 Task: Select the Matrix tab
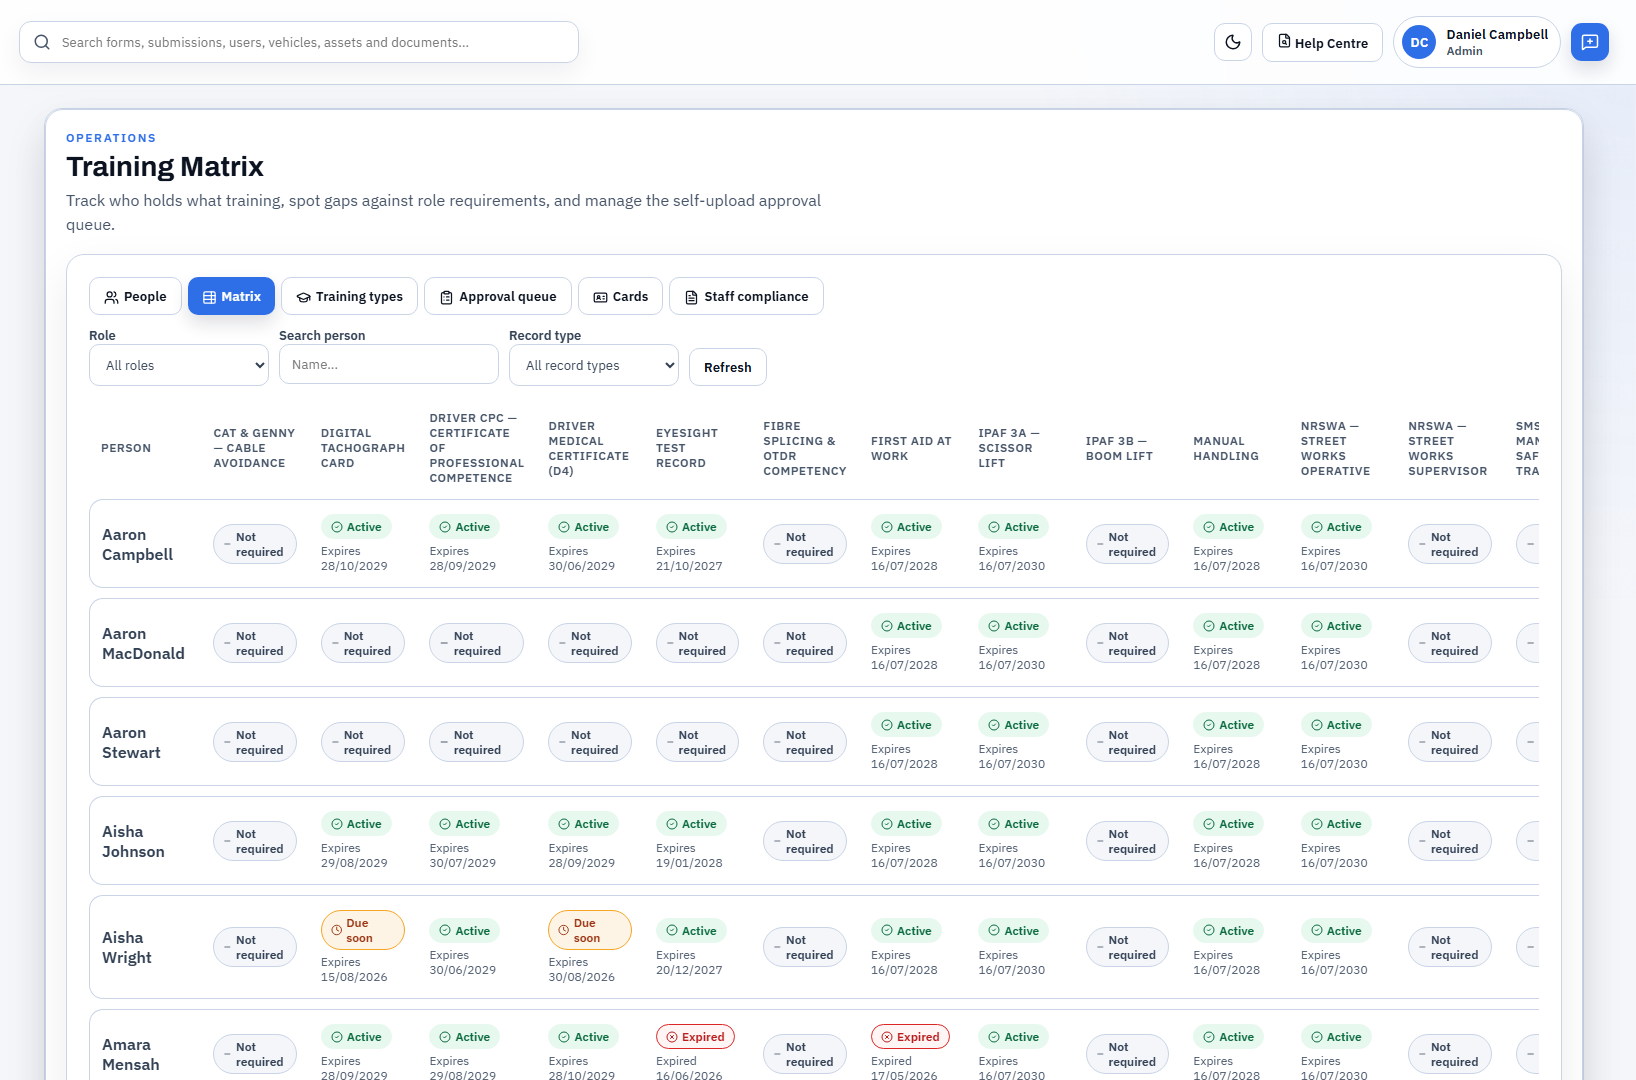point(231,296)
